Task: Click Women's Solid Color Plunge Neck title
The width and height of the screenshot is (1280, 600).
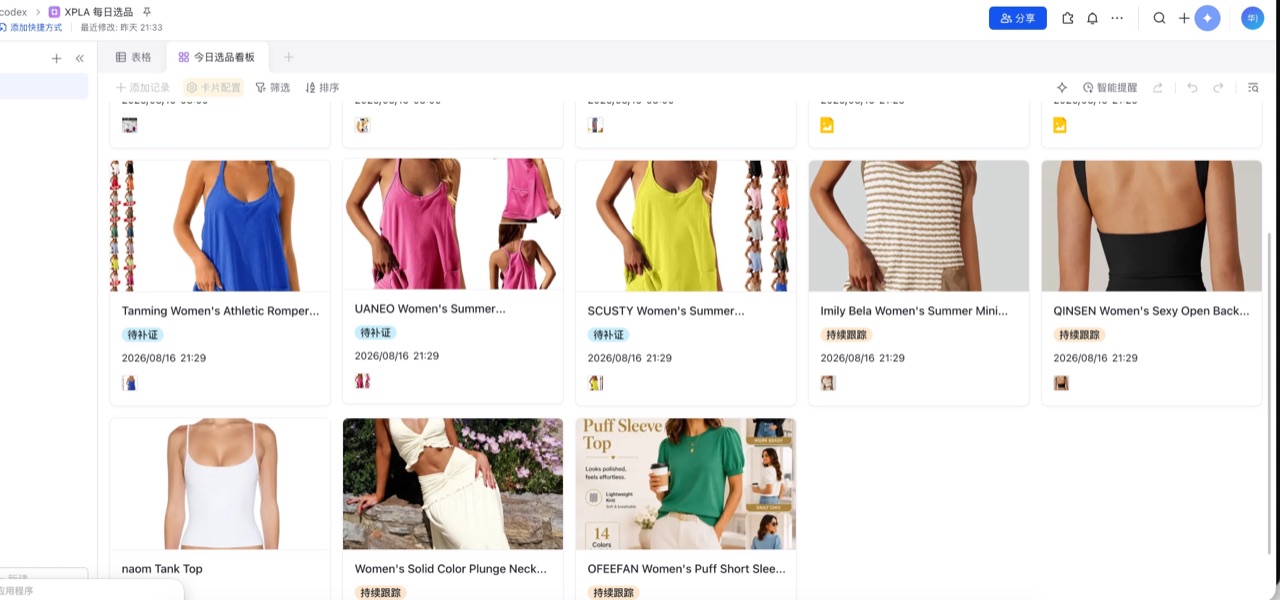Action: (451, 569)
